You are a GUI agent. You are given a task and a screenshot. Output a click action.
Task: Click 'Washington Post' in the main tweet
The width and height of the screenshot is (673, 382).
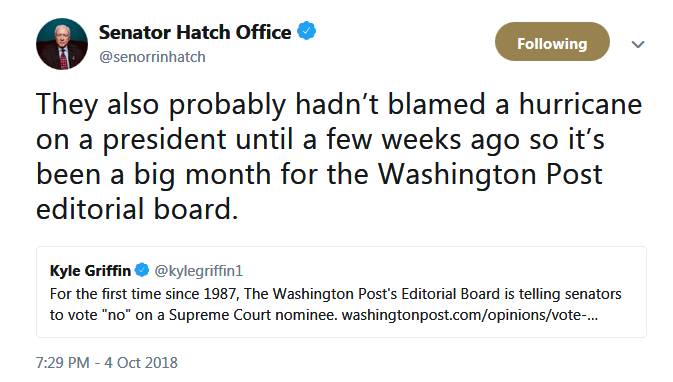(490, 174)
